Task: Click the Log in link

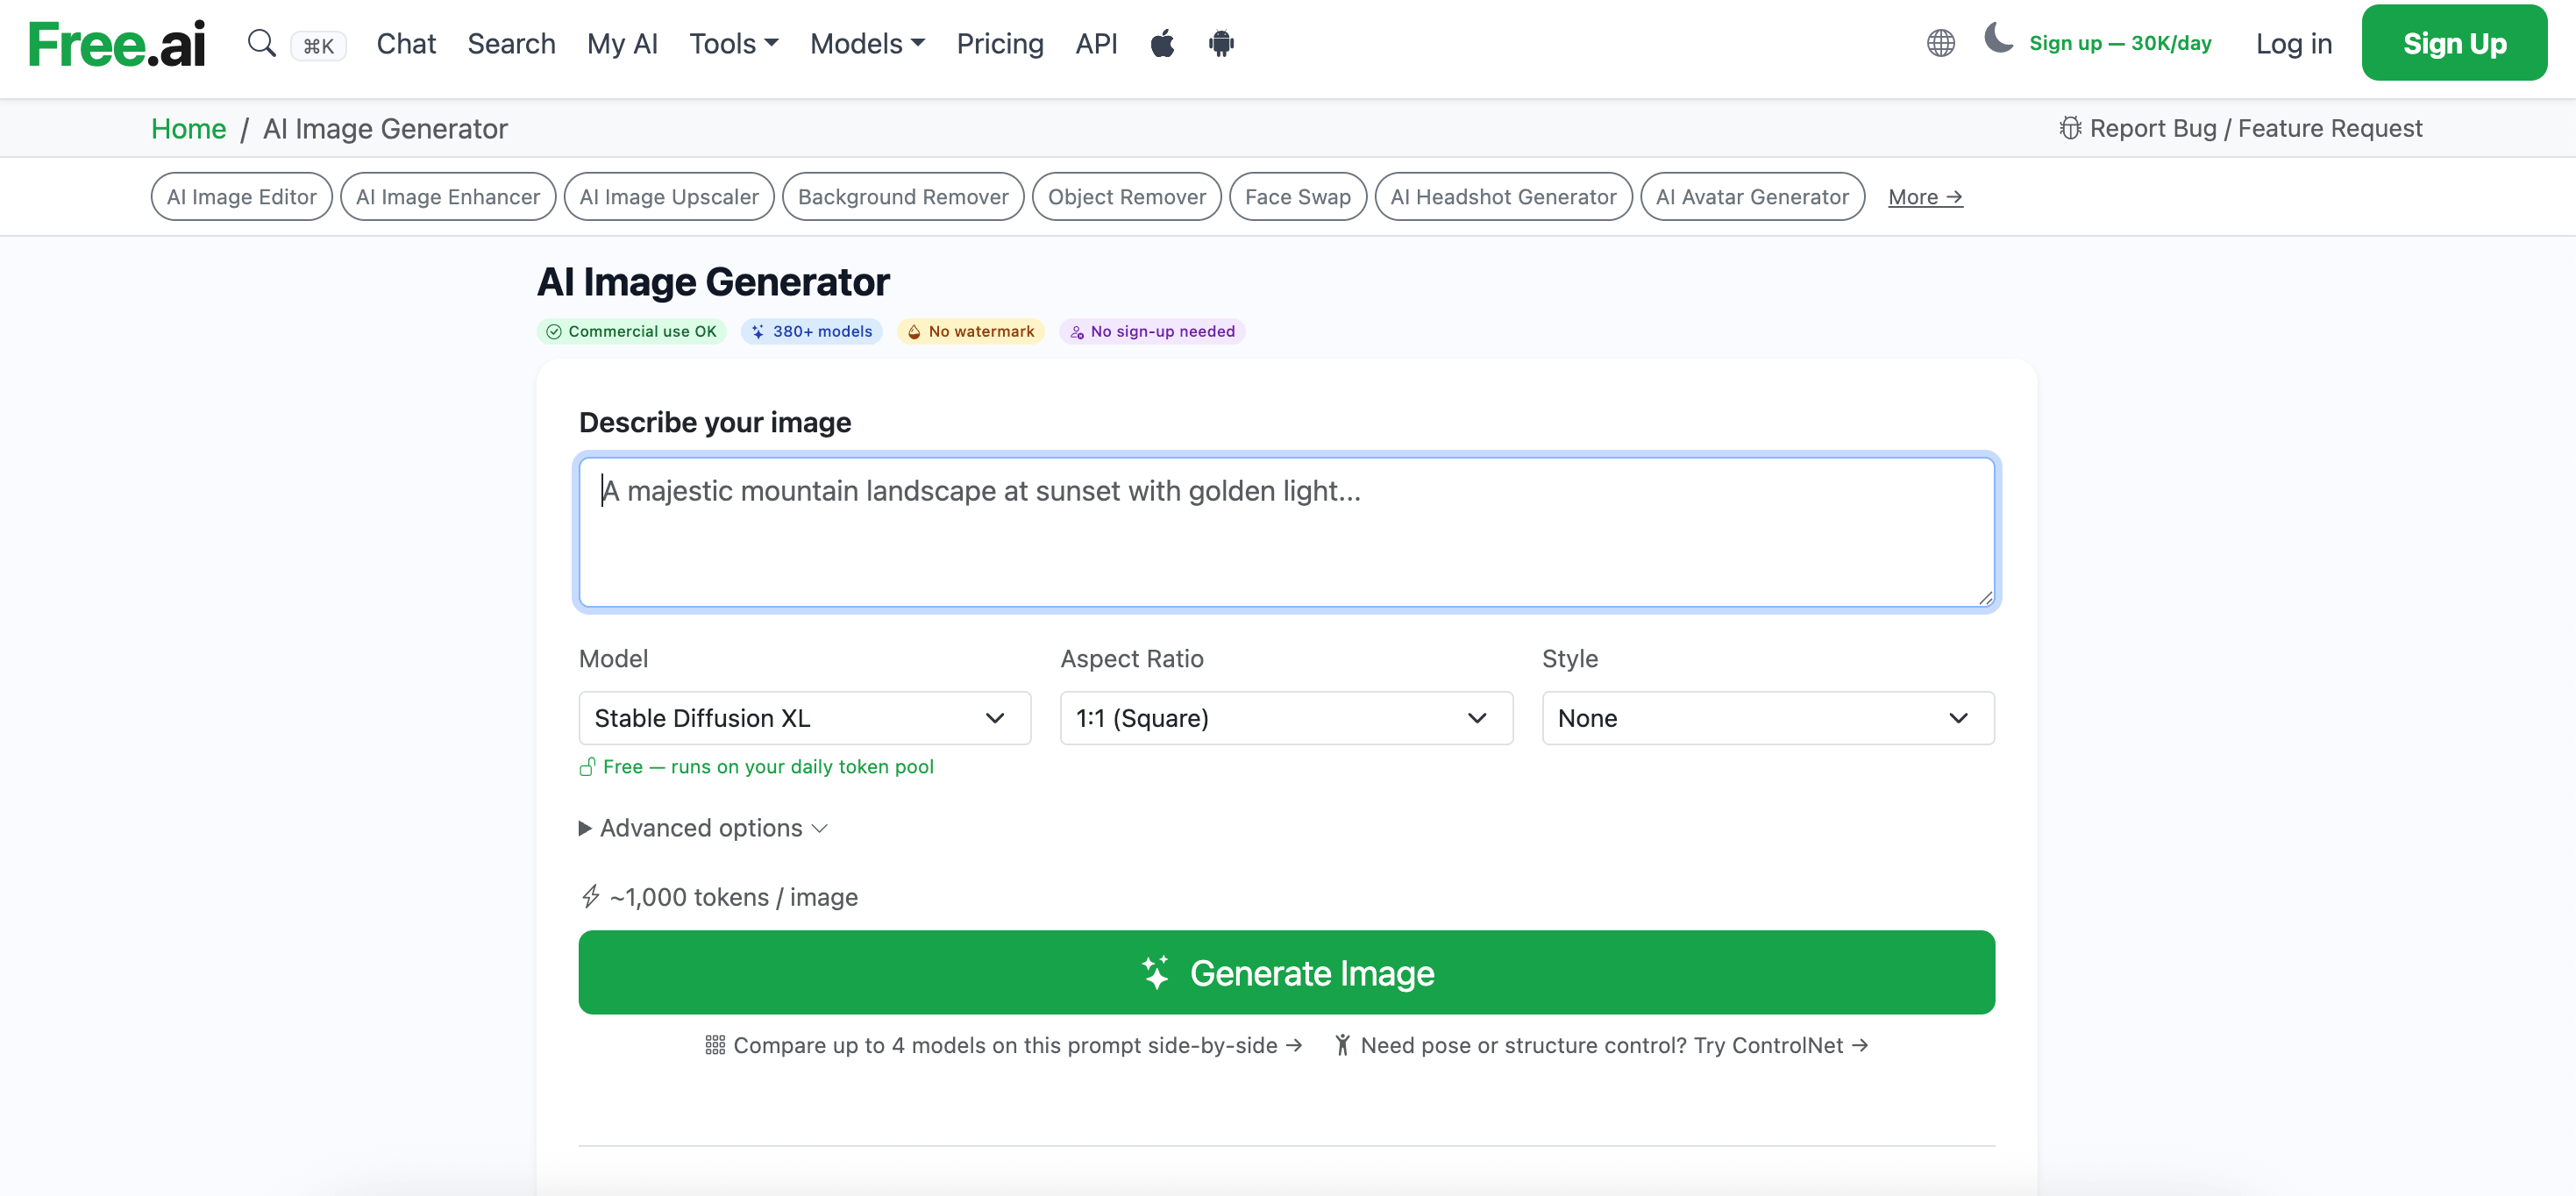Action: click(x=2294, y=43)
